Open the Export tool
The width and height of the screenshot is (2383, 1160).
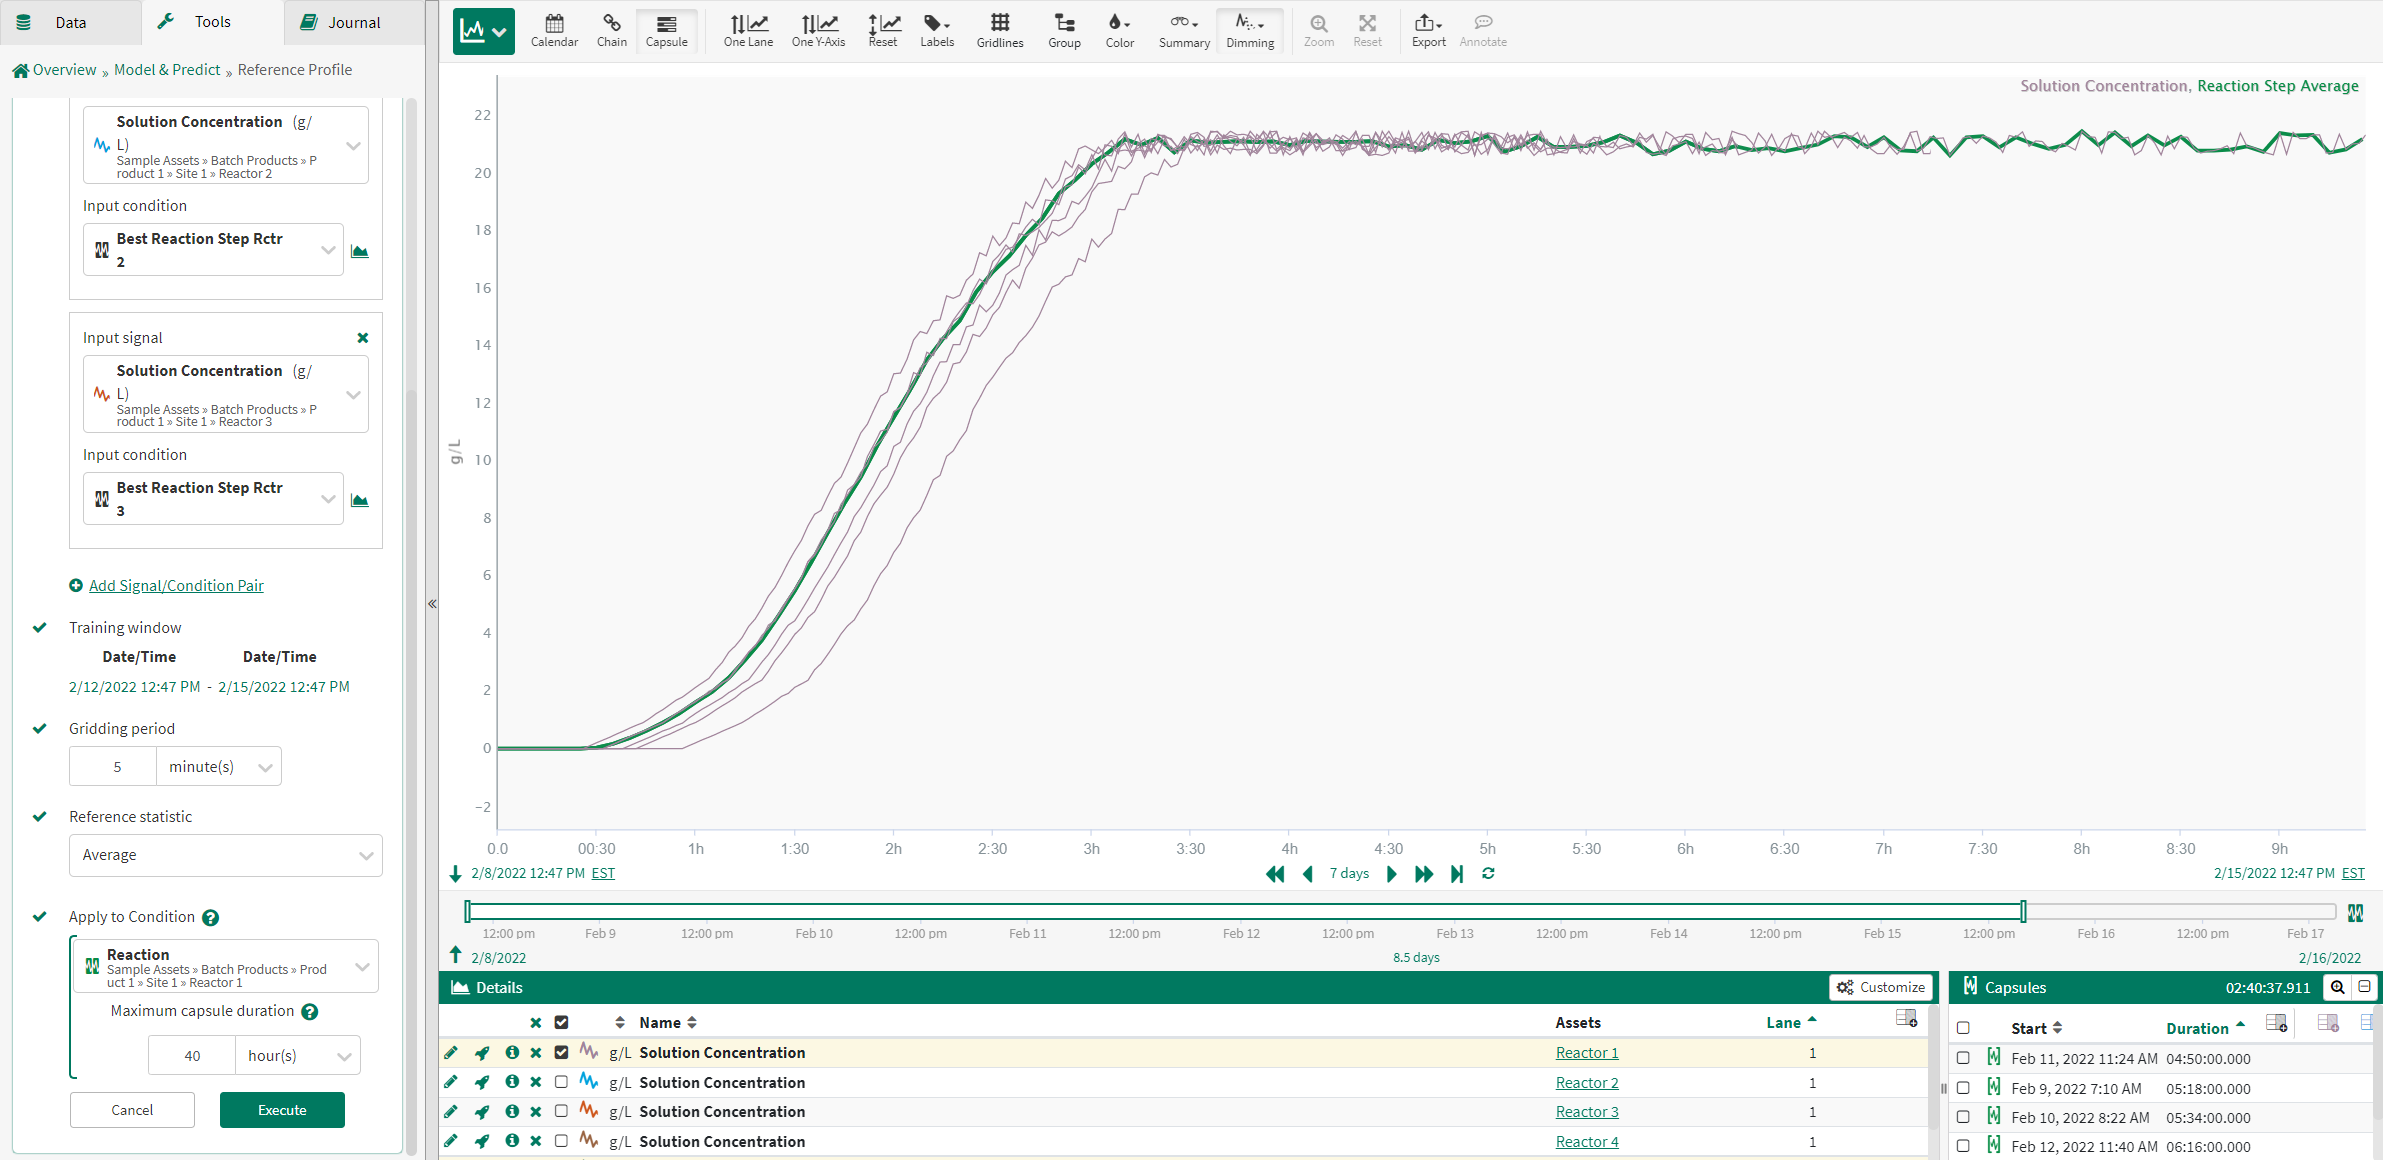[1428, 30]
